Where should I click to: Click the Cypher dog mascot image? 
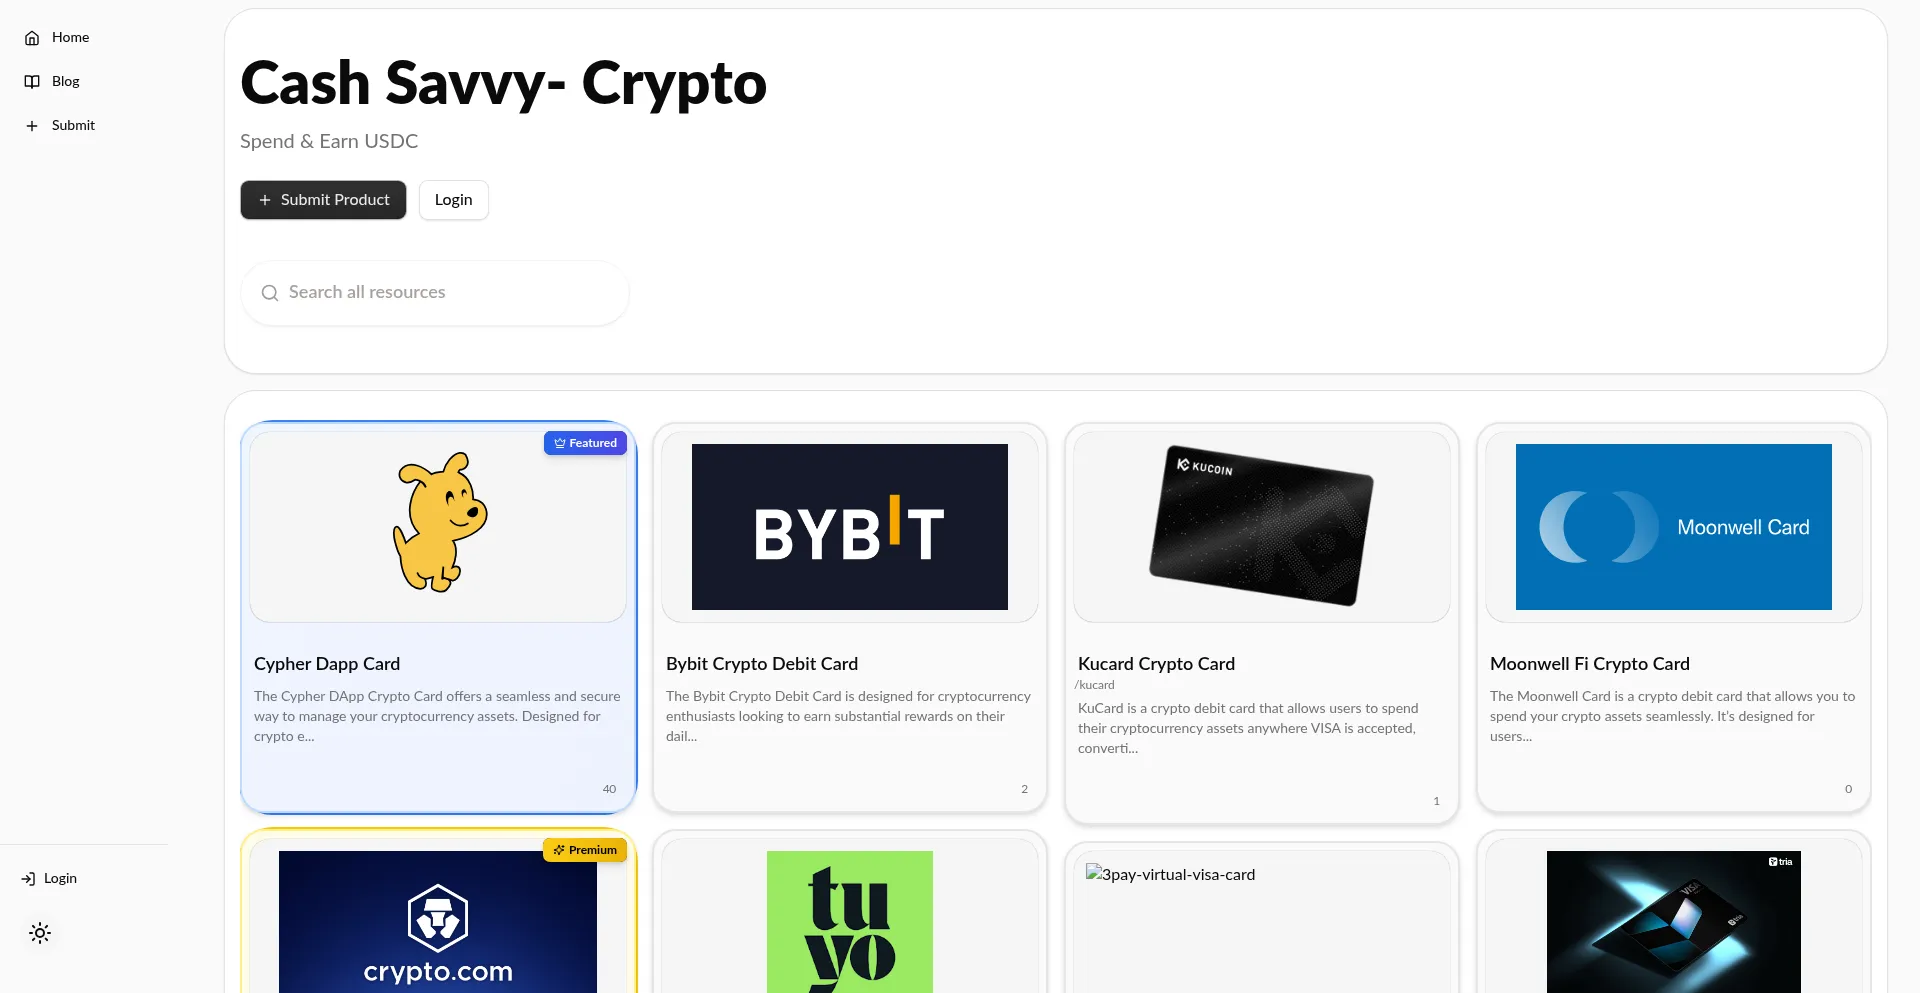(x=439, y=522)
